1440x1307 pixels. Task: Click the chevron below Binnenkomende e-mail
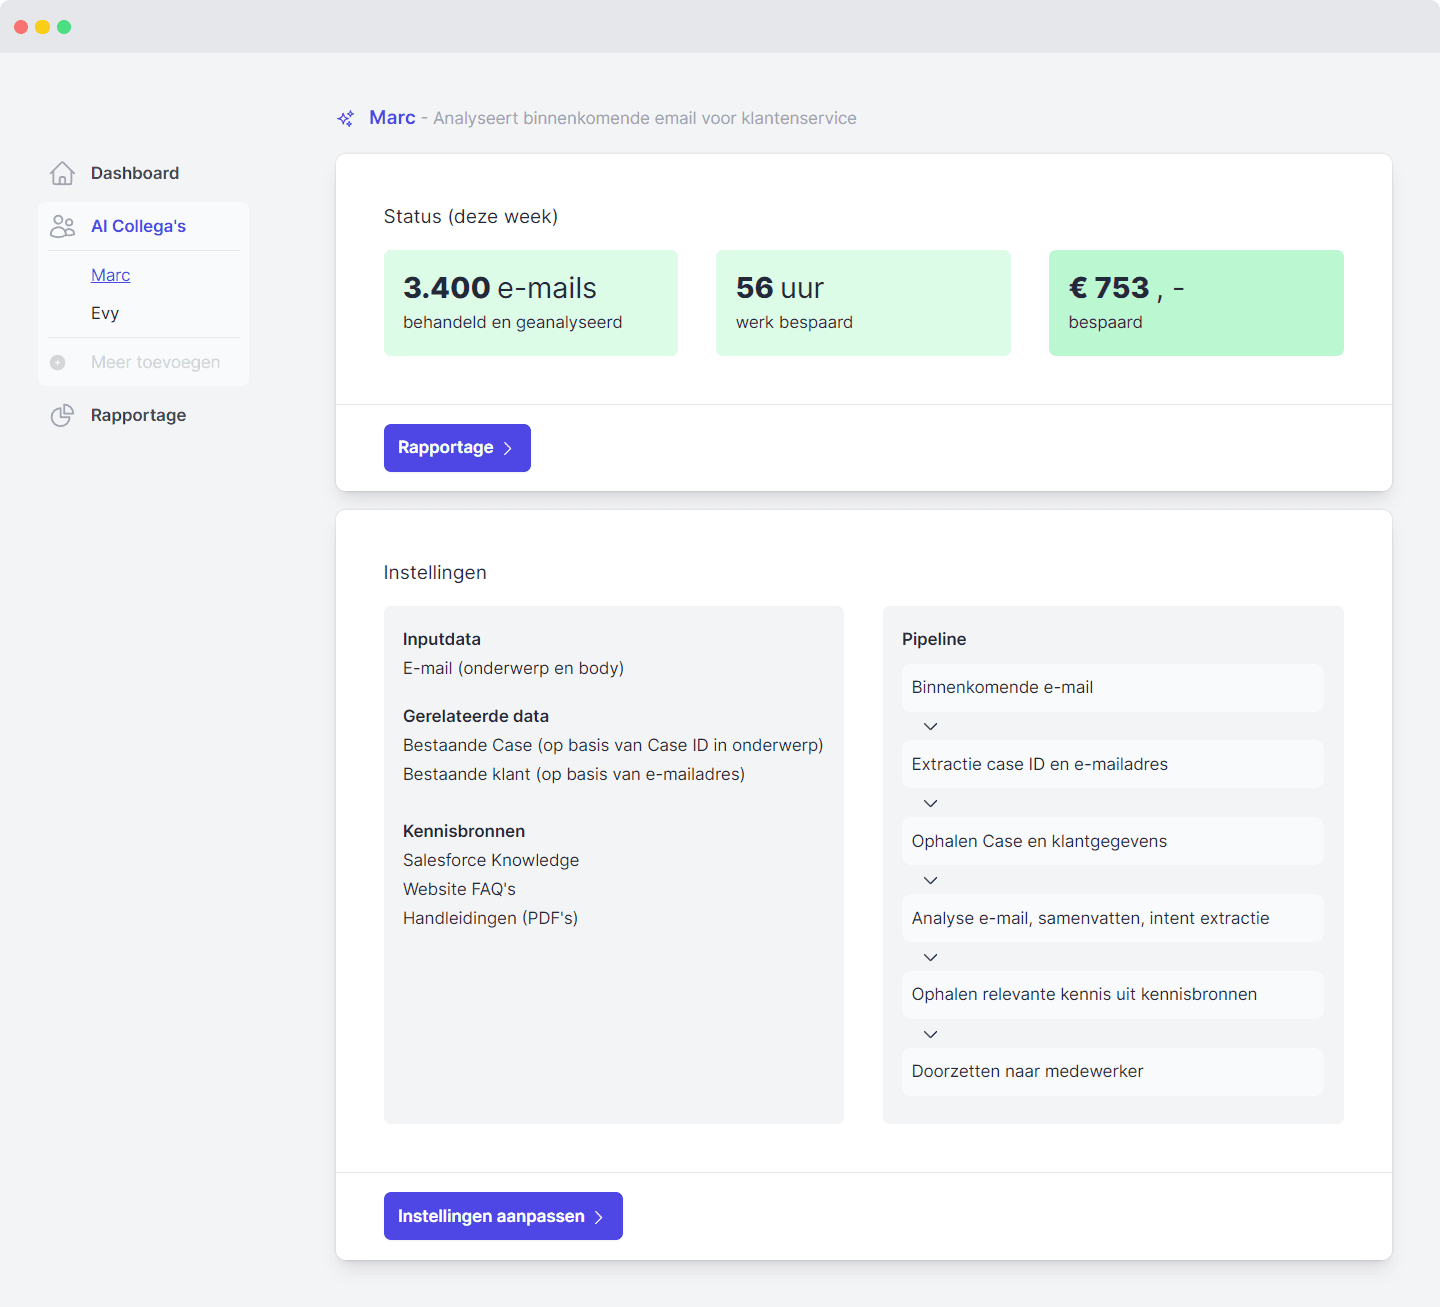[930, 726]
